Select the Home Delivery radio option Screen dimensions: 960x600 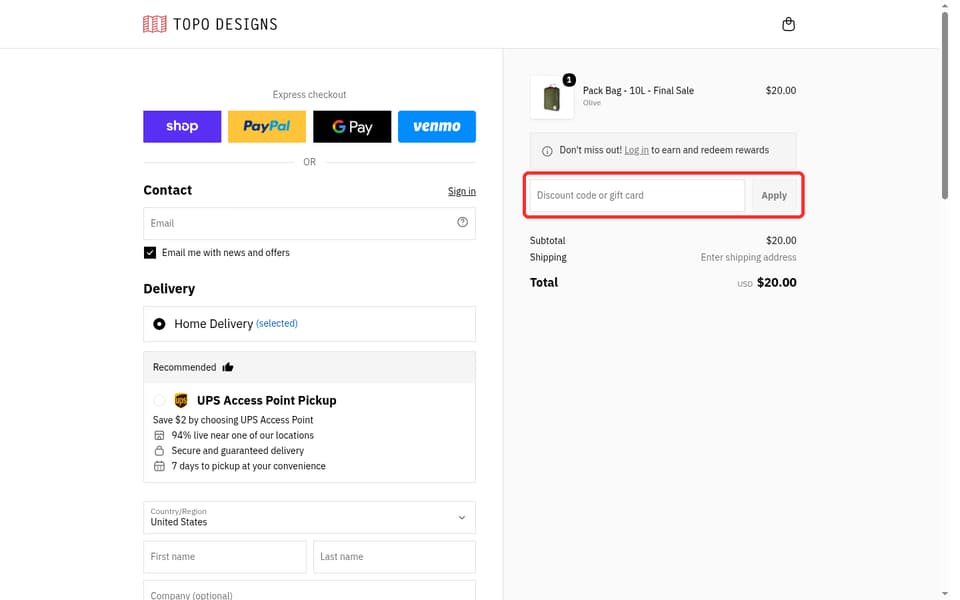pos(159,324)
